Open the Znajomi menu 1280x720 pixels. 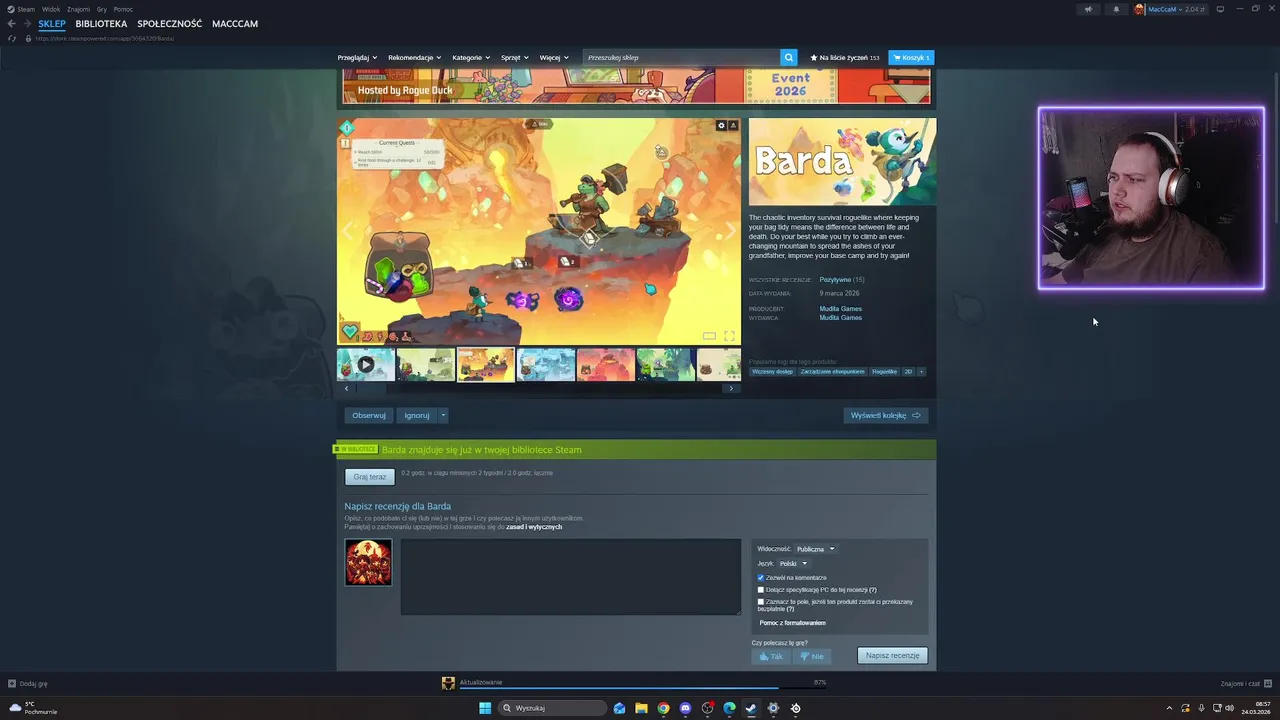click(x=78, y=9)
